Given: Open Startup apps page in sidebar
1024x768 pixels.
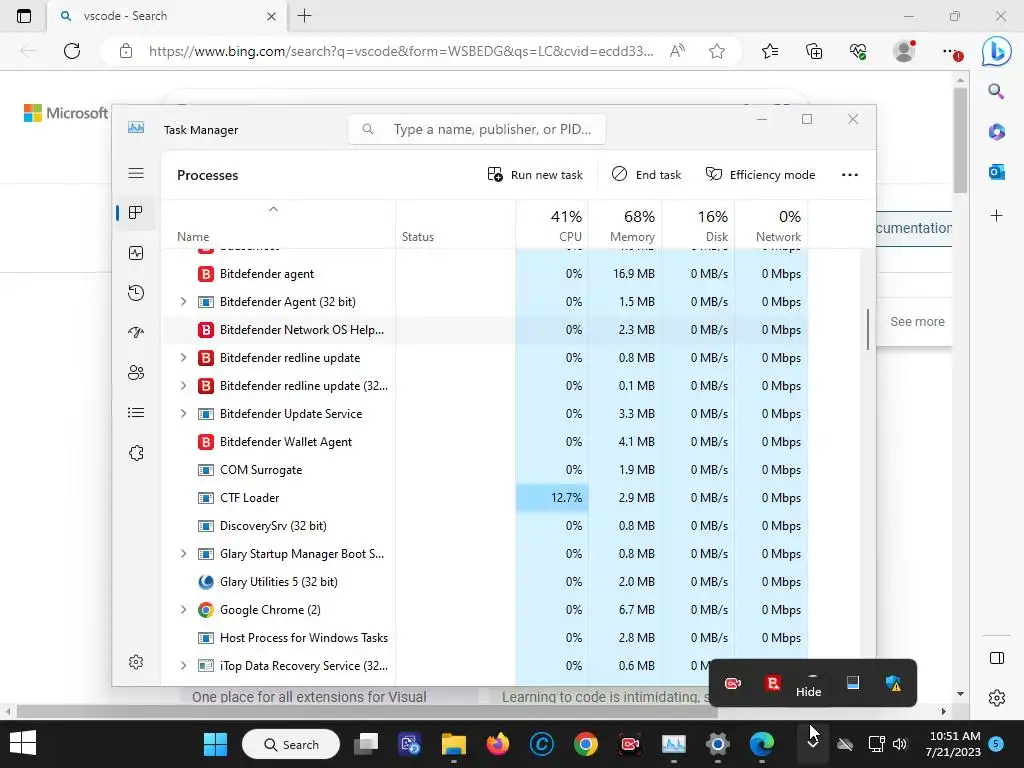Looking at the screenshot, I should pos(136,332).
